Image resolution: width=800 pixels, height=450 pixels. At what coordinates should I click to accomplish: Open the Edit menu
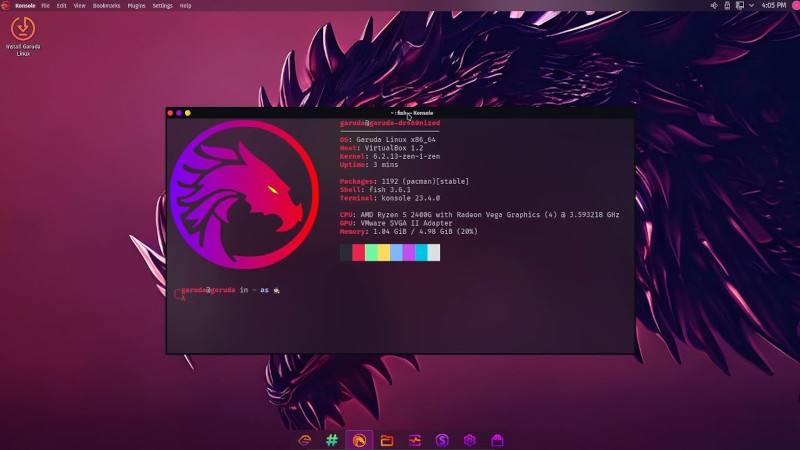pos(62,6)
